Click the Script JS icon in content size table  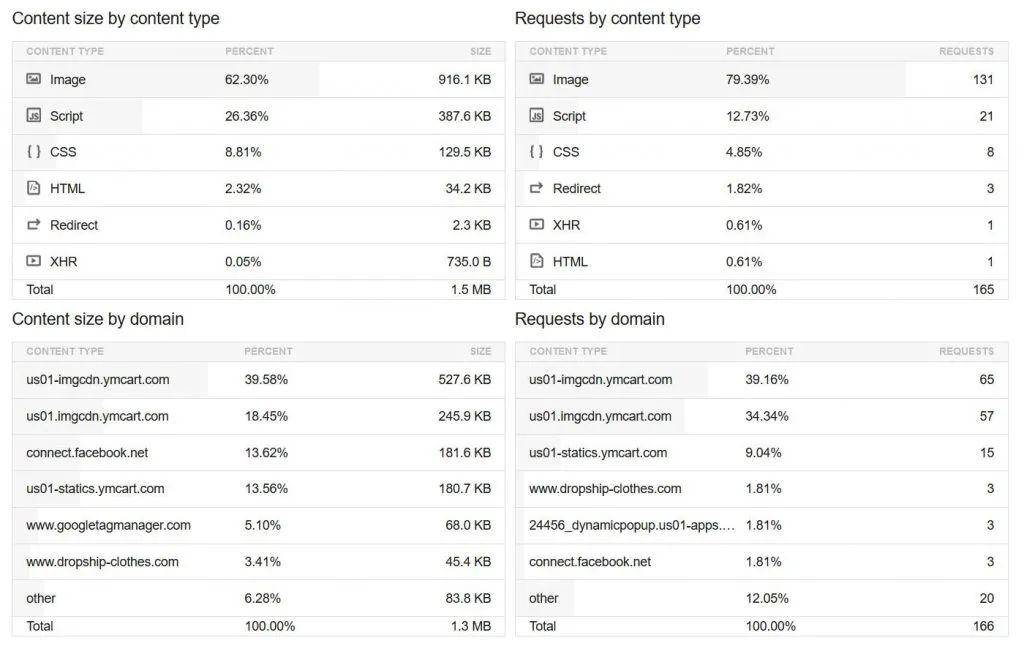(x=33, y=116)
